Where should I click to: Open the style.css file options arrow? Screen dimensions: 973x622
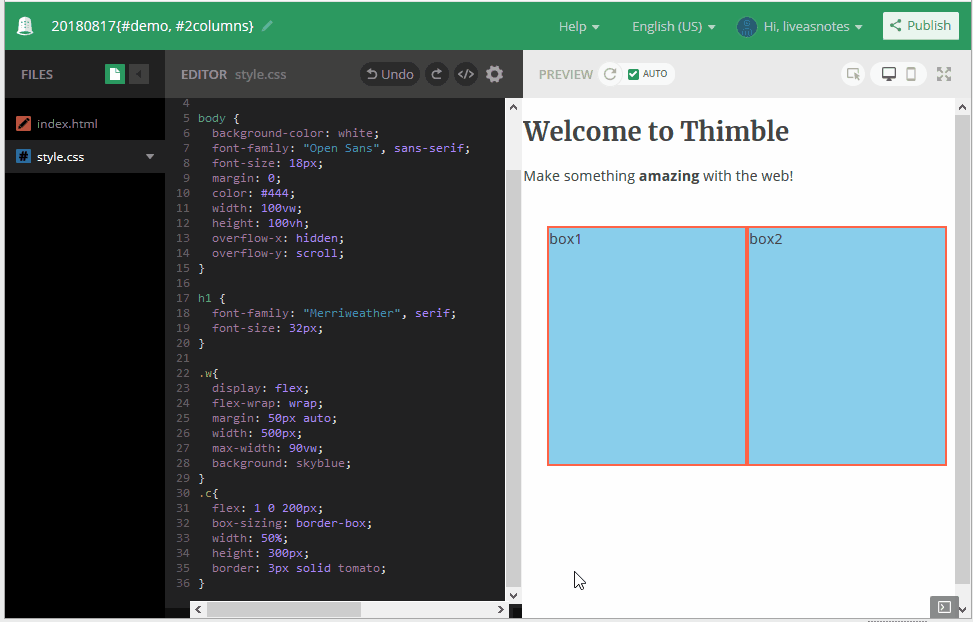coord(150,157)
